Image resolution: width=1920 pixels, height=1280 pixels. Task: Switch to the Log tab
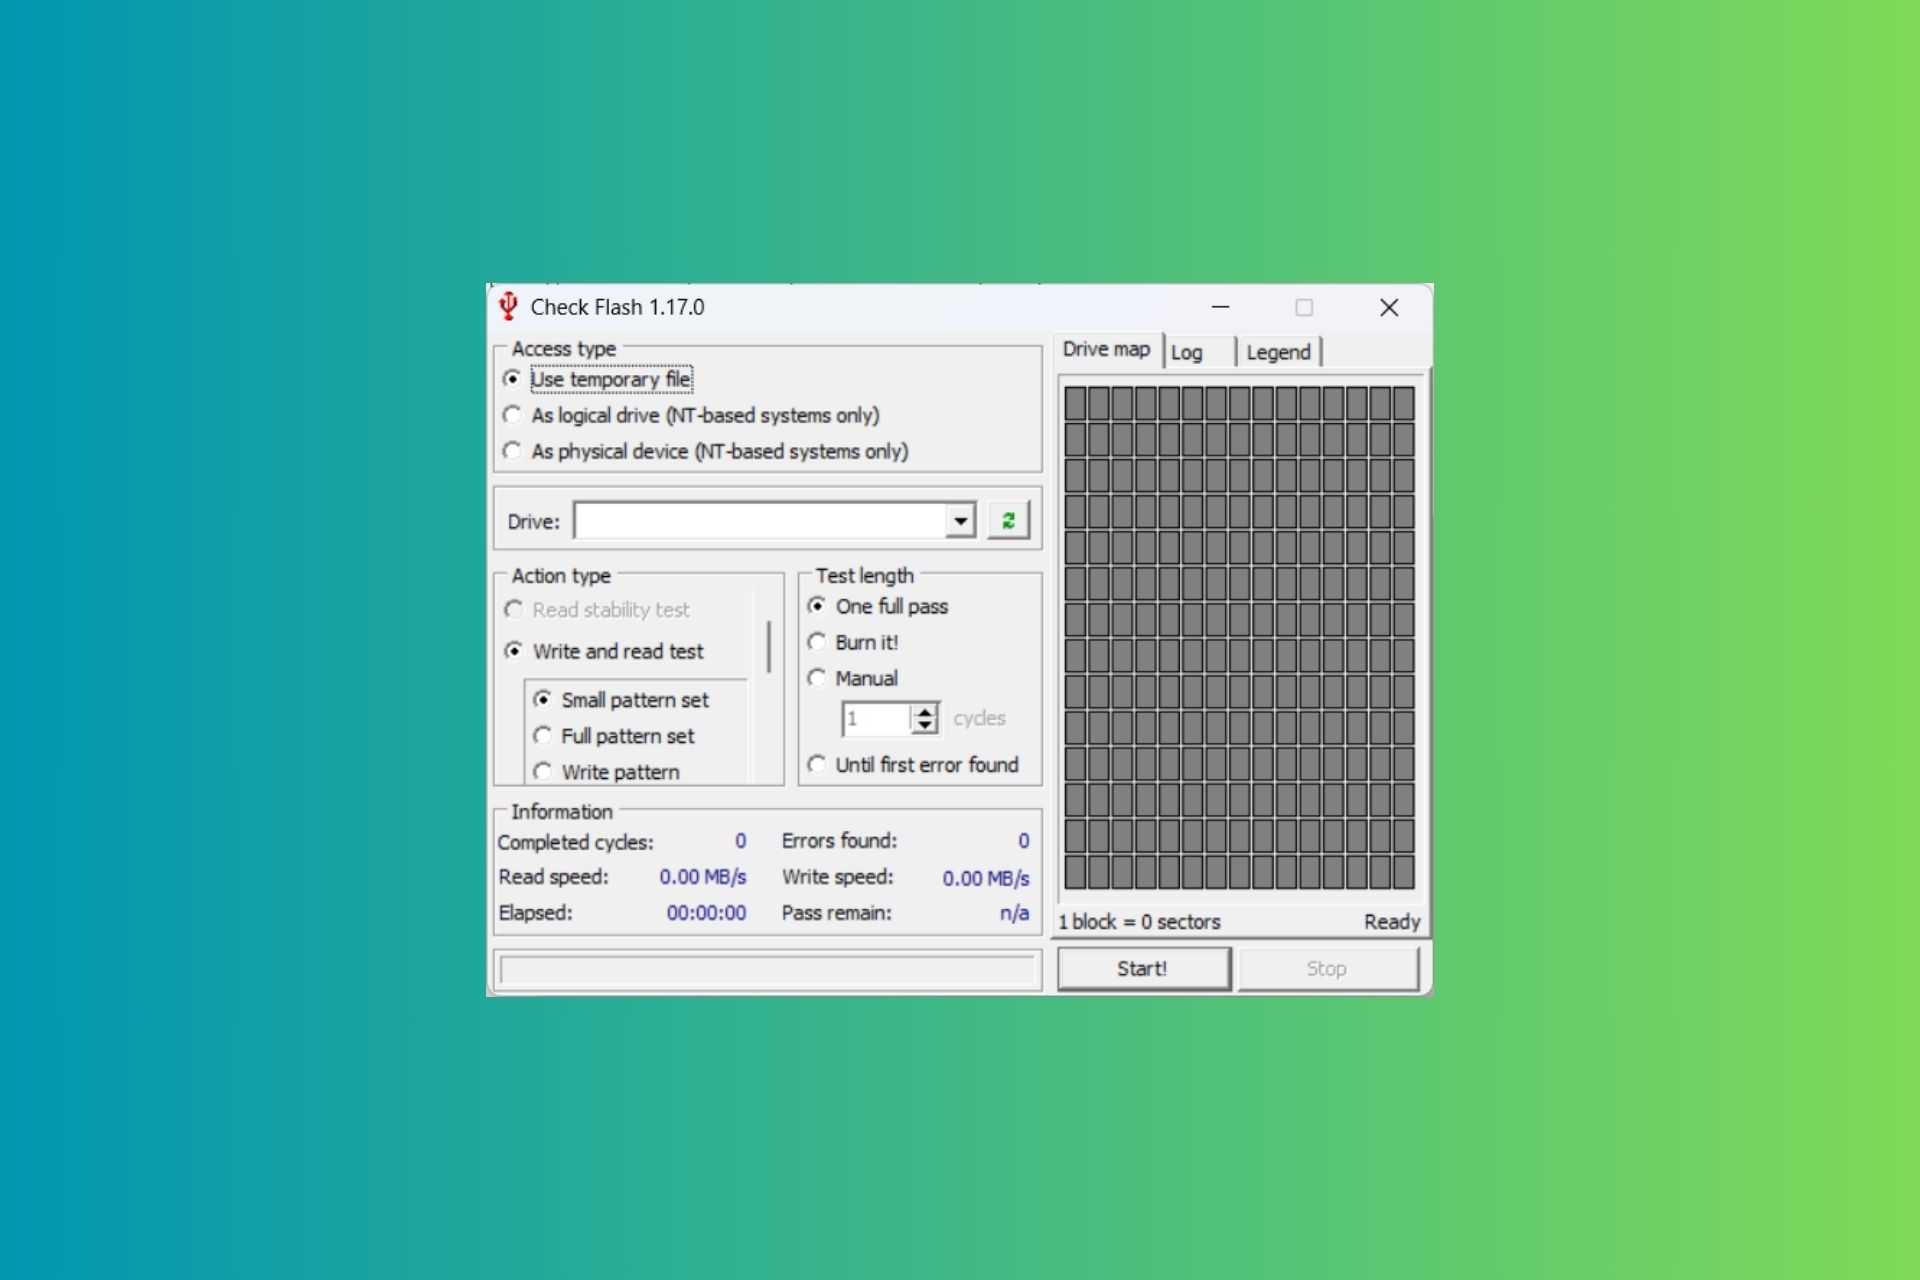coord(1187,352)
